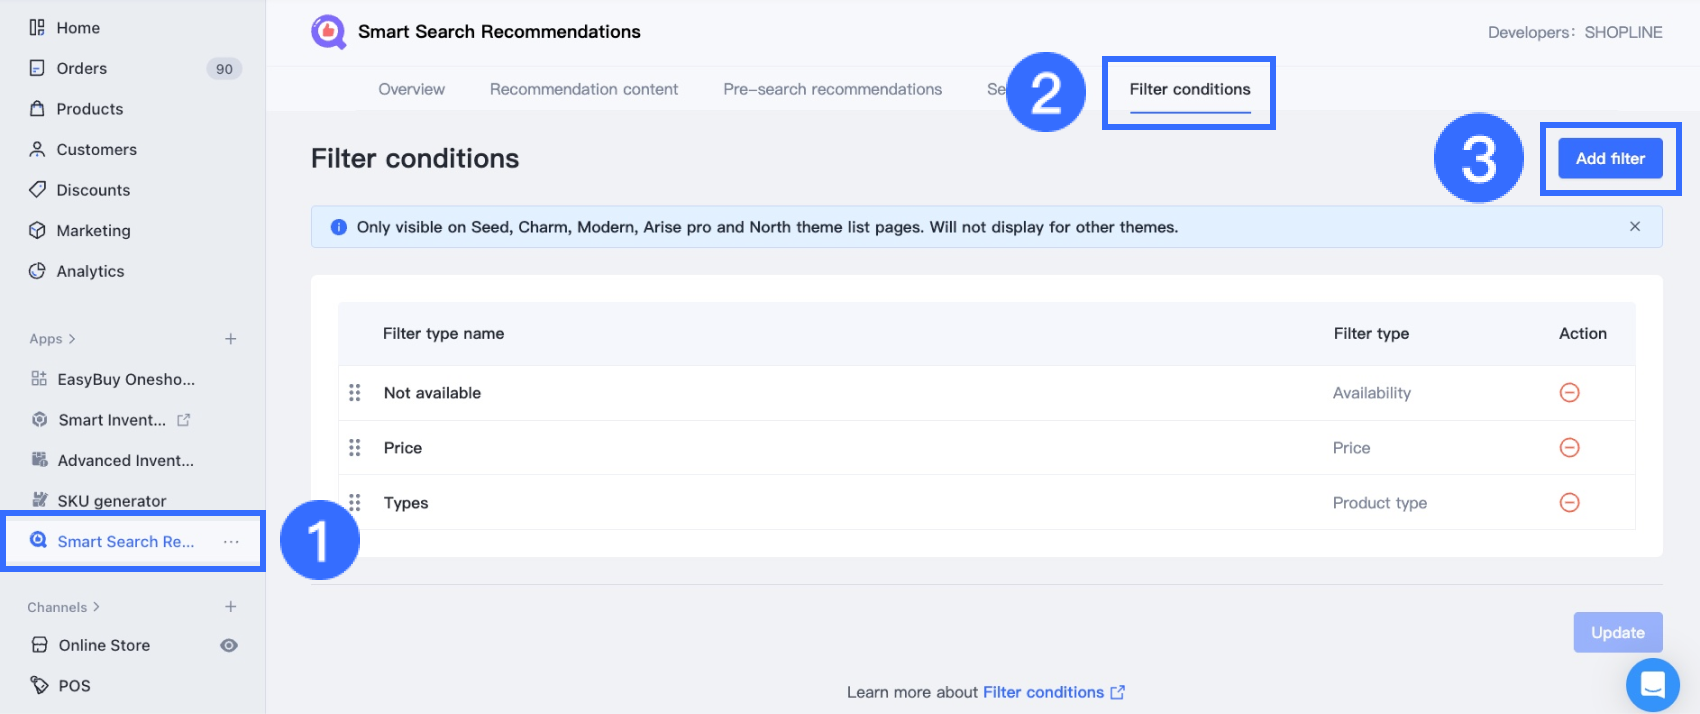The image size is (1700, 714).
Task: Open the live chat support bubble
Action: pos(1652,685)
